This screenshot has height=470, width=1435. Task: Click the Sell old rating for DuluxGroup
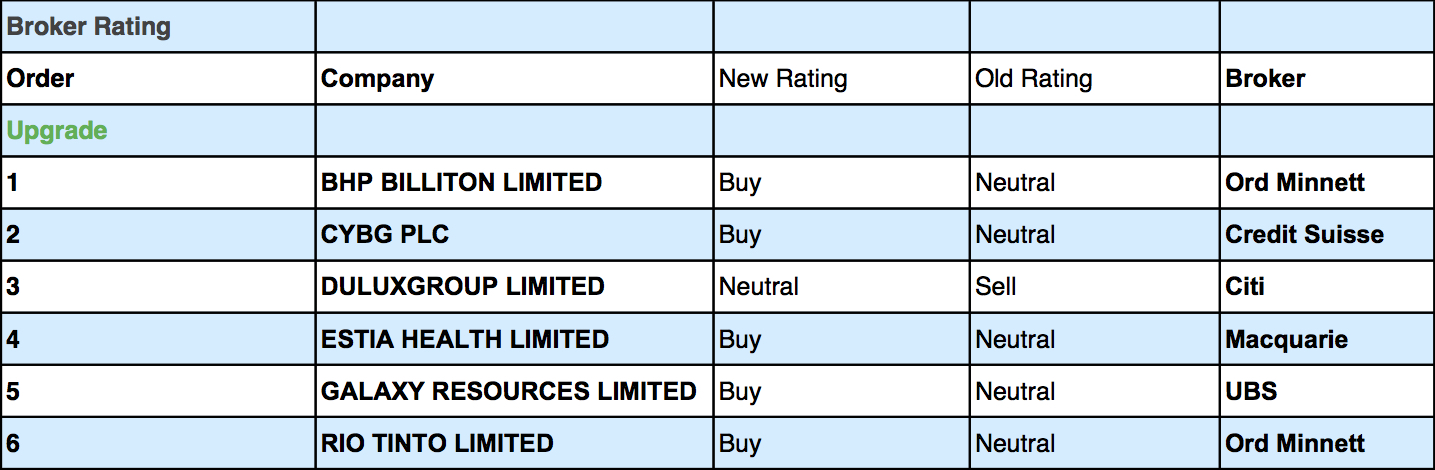(996, 287)
